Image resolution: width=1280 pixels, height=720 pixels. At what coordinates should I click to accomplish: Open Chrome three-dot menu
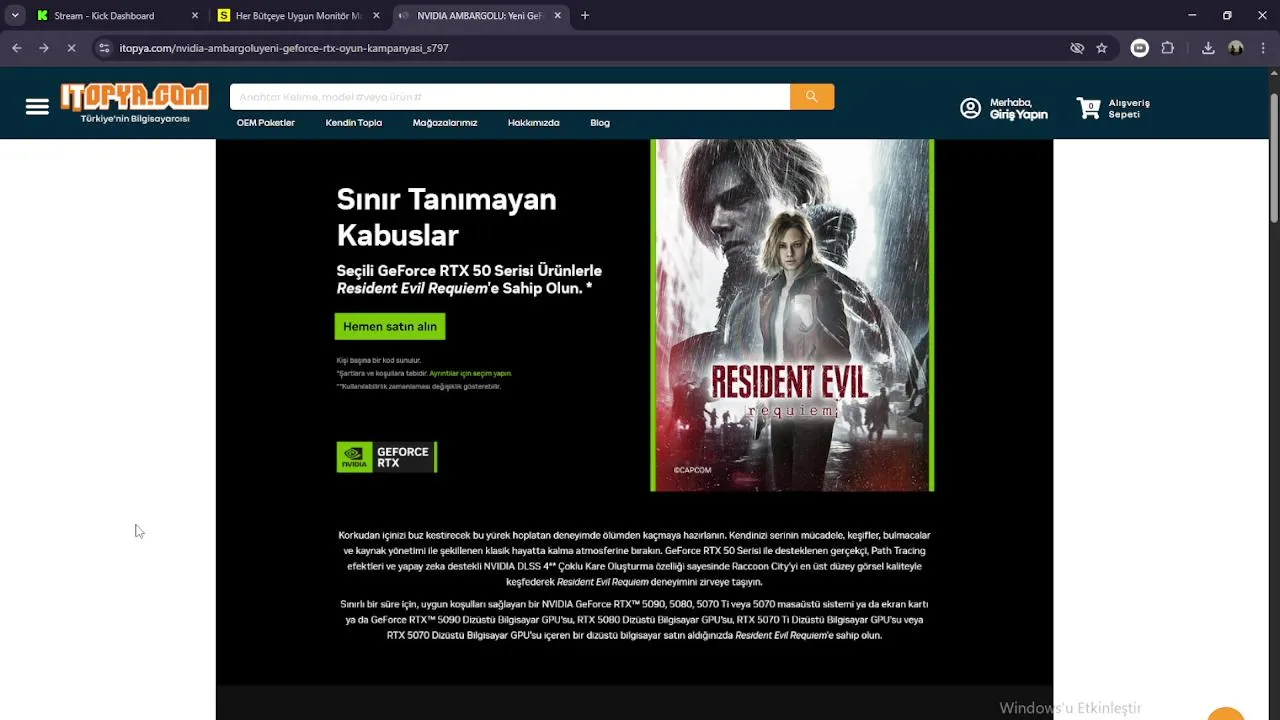pos(1262,48)
